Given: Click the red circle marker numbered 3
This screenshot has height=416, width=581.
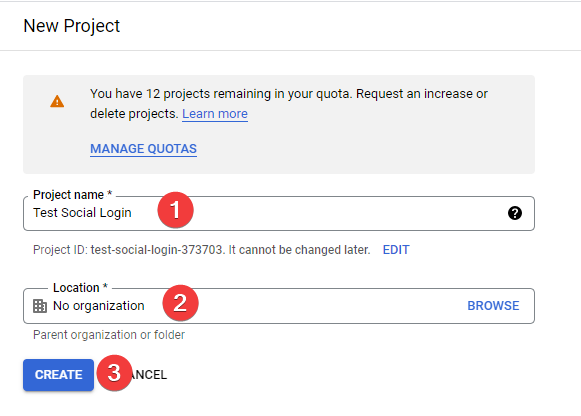Looking at the screenshot, I should click(x=114, y=373).
